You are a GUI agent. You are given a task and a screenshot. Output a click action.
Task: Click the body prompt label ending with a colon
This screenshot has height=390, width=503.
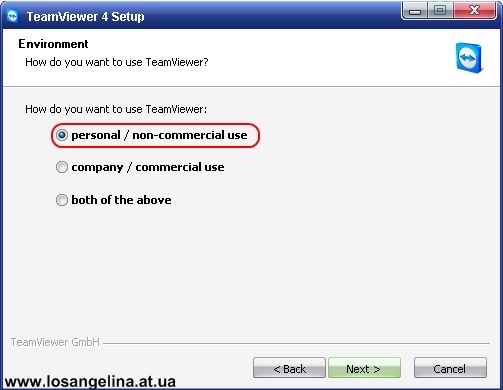(116, 109)
